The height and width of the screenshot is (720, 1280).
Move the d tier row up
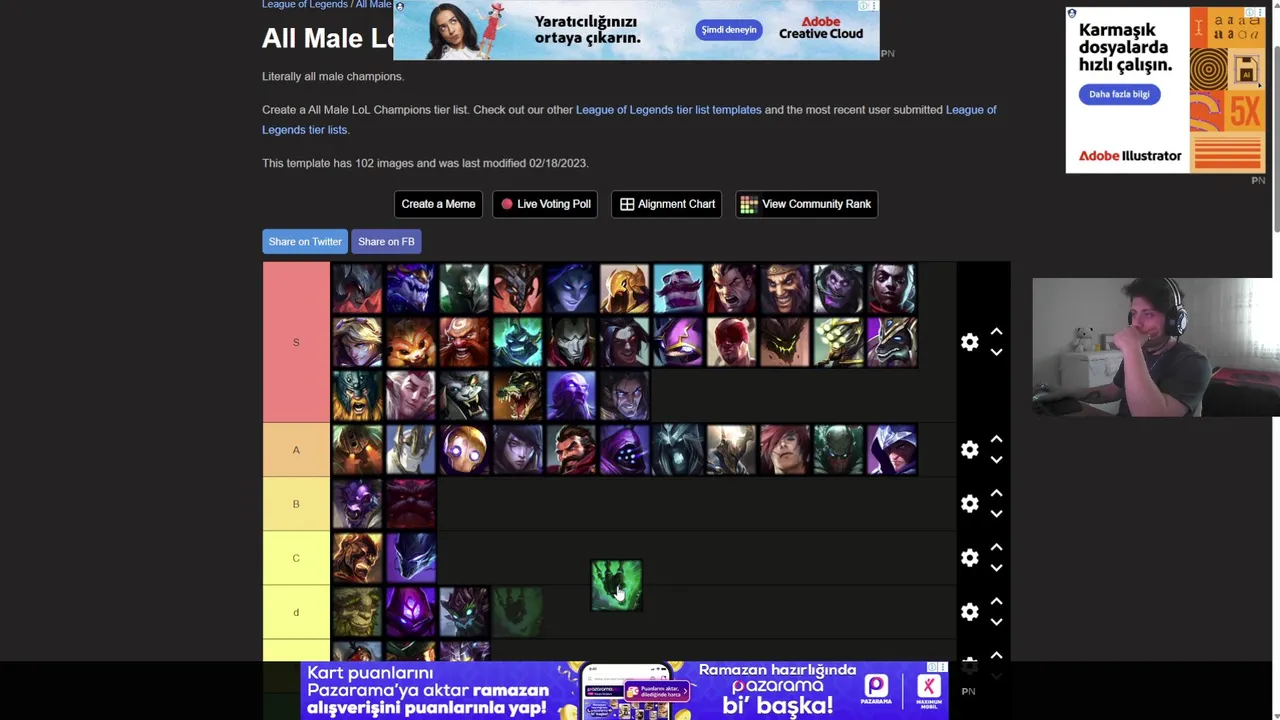996,602
